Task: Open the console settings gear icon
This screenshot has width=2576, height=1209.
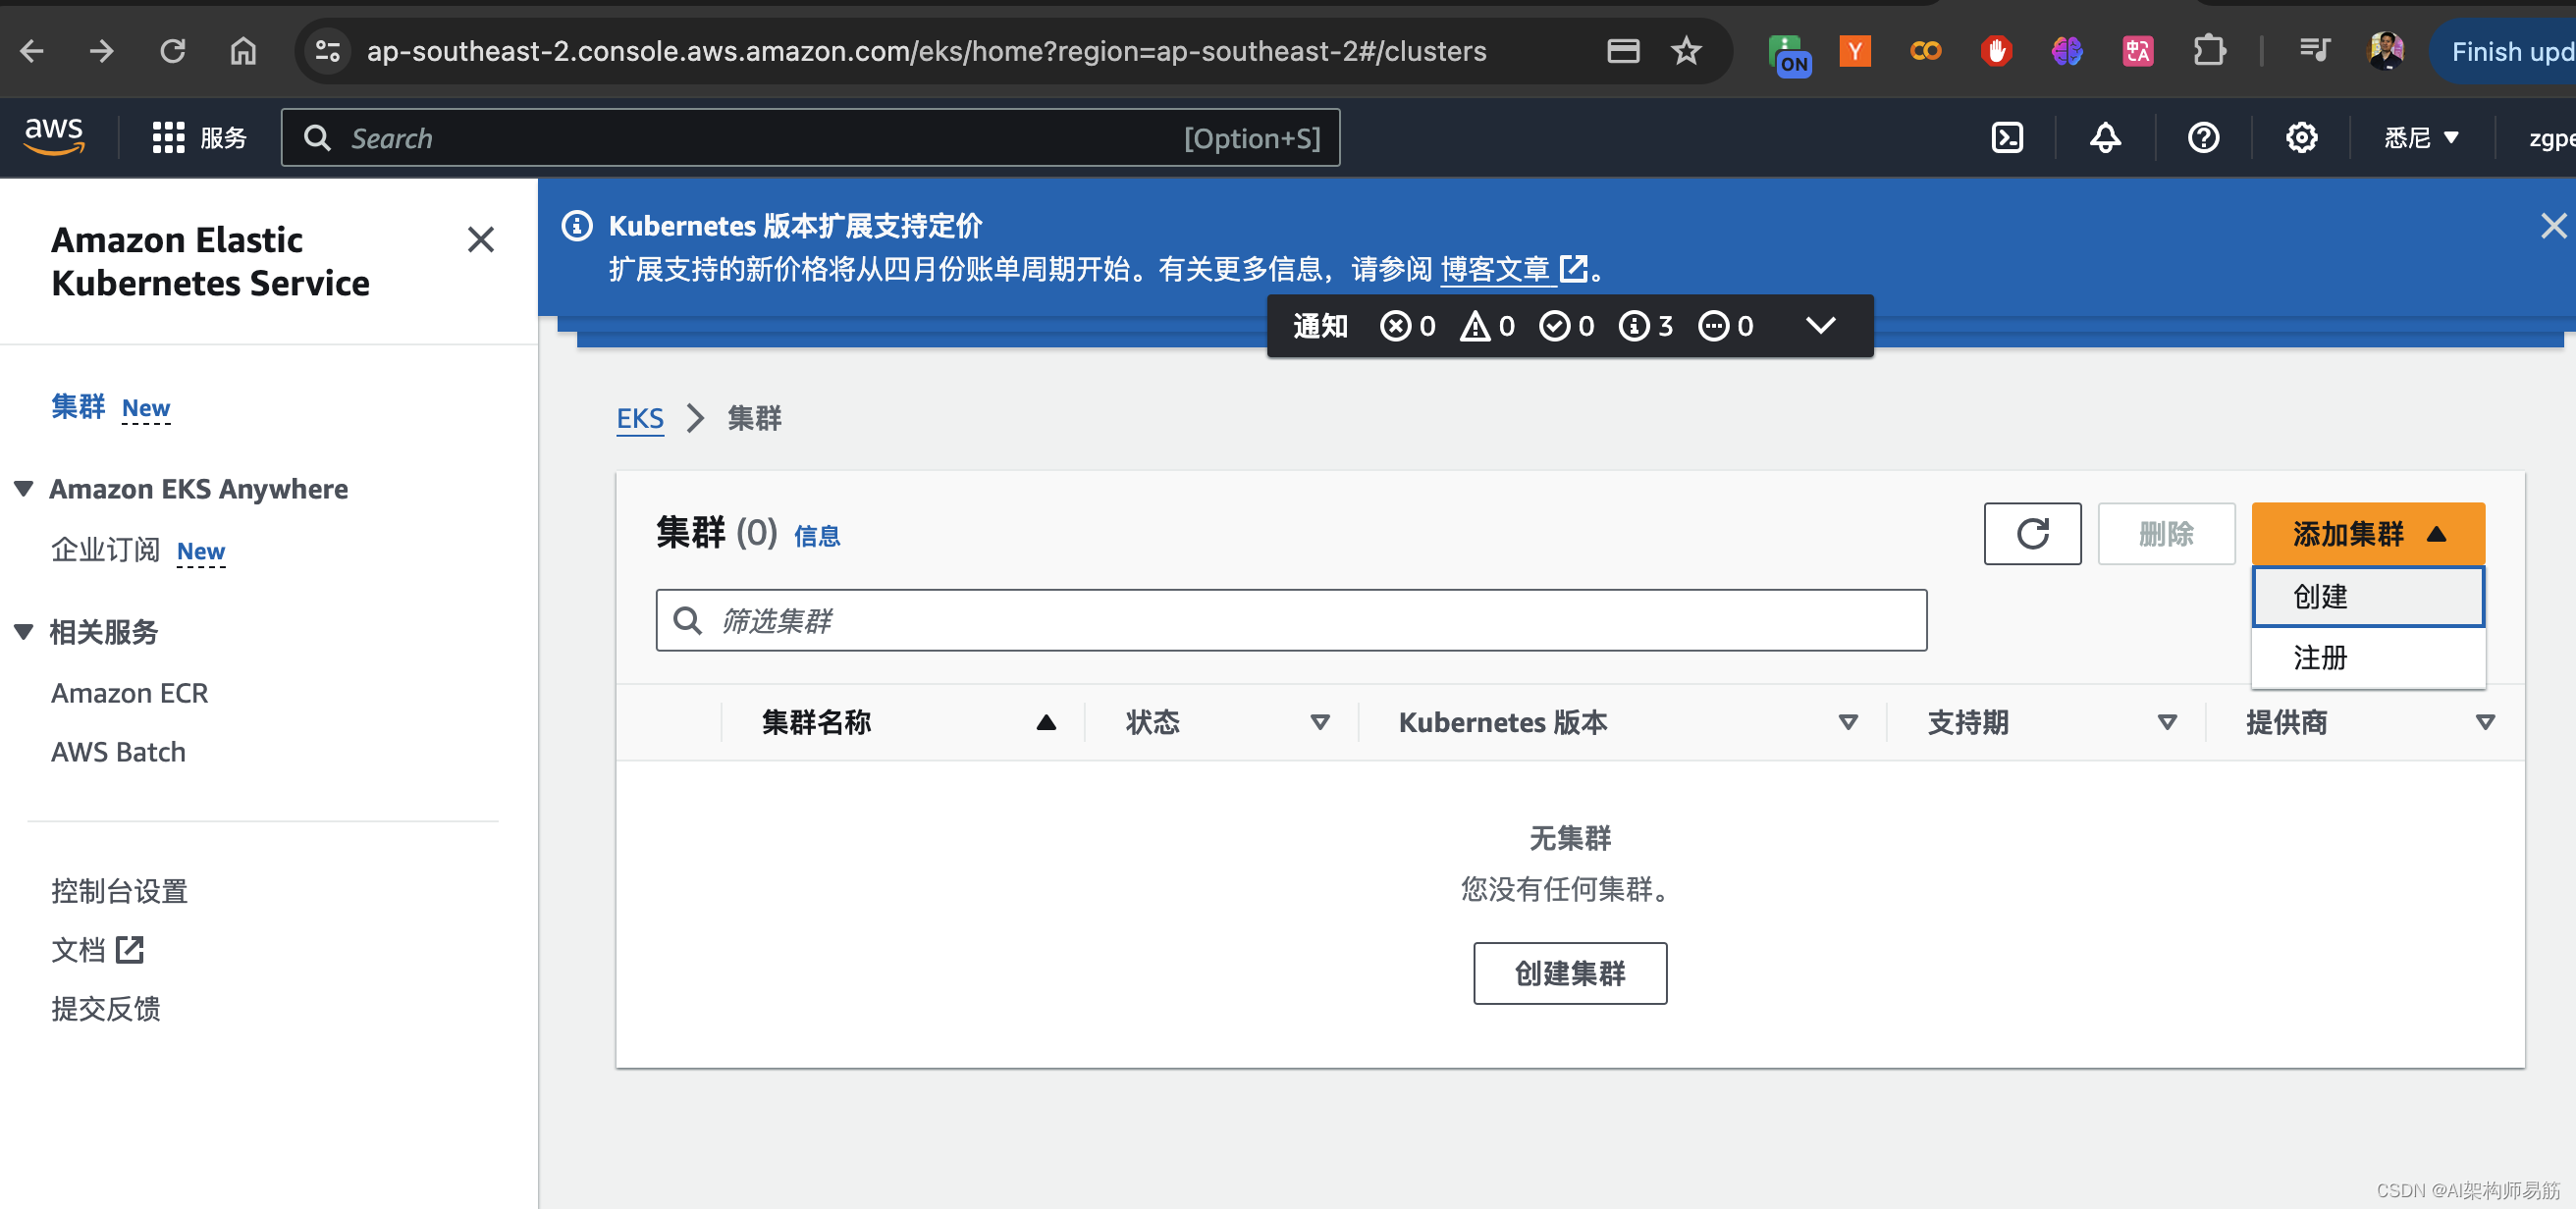Action: pos(2301,137)
